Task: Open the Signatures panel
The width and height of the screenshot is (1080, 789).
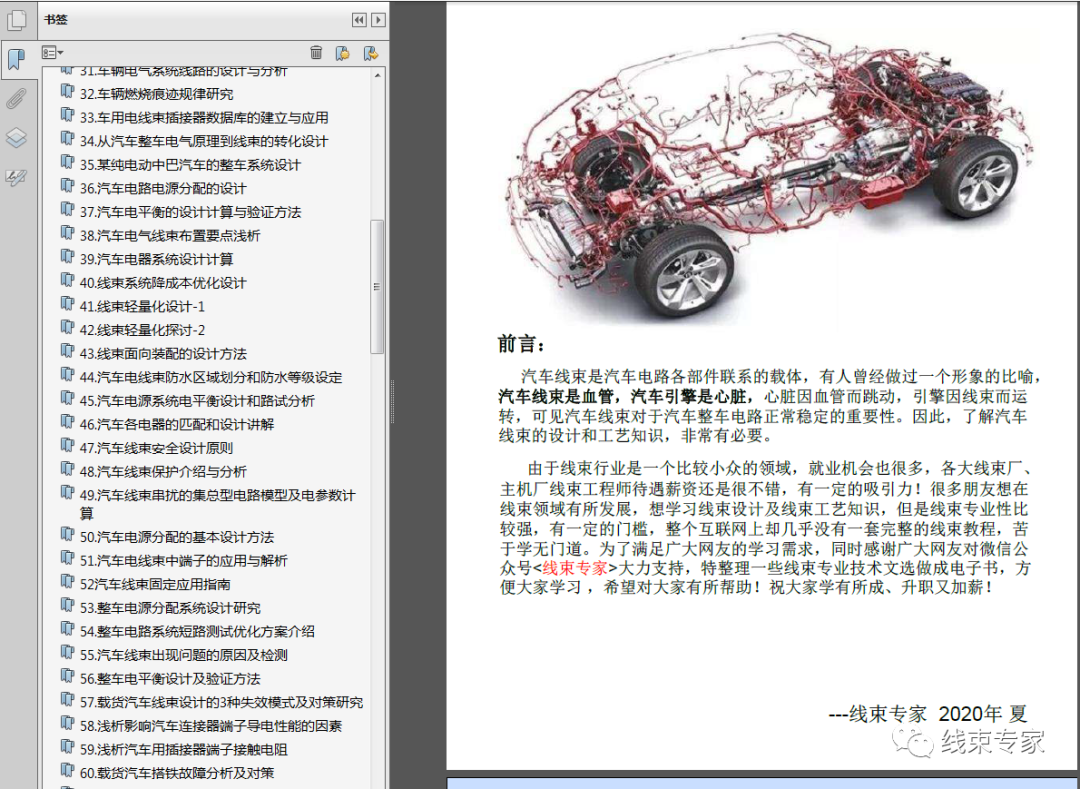Action: coord(17,177)
